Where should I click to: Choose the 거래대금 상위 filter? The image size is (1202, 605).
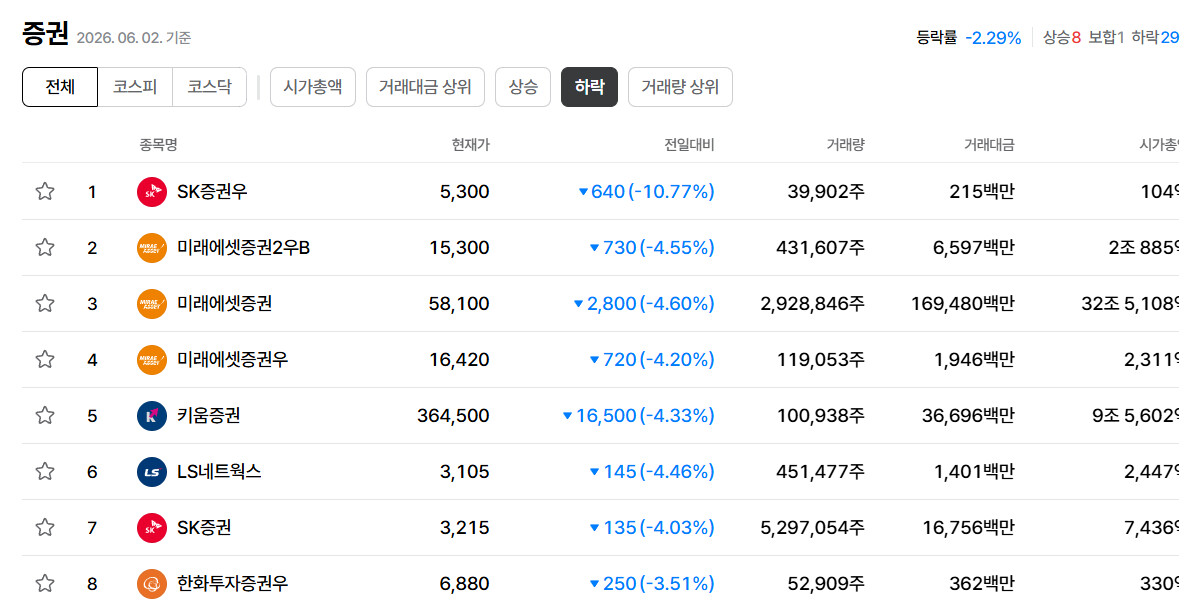425,87
